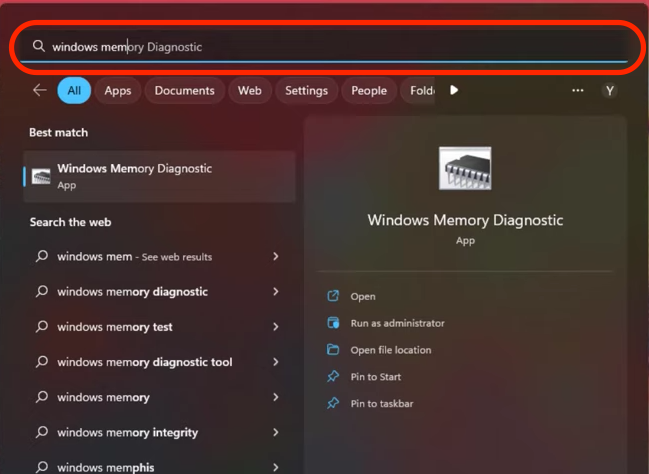Click the search input field text
Screen dimensions: 649x474
127,47
